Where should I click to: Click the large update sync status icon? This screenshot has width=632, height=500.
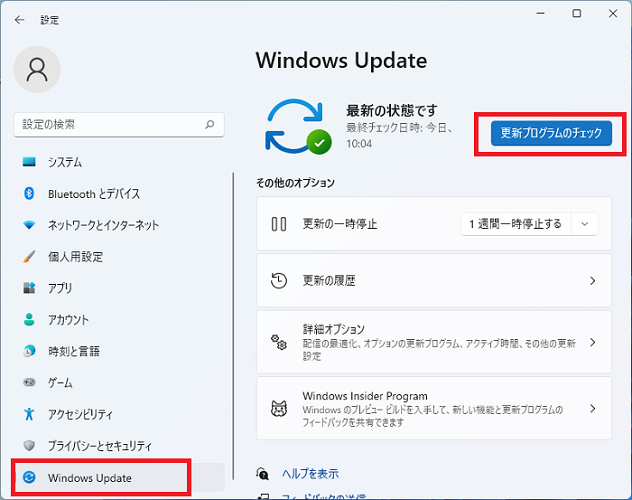click(x=298, y=126)
